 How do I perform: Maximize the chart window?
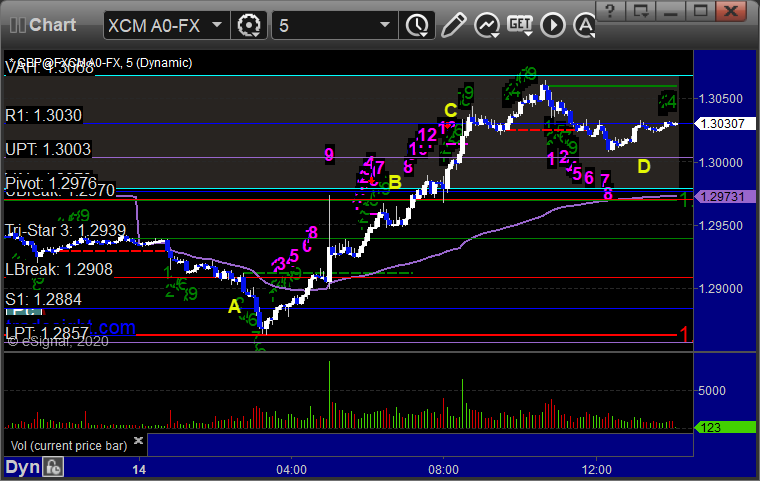click(700, 11)
